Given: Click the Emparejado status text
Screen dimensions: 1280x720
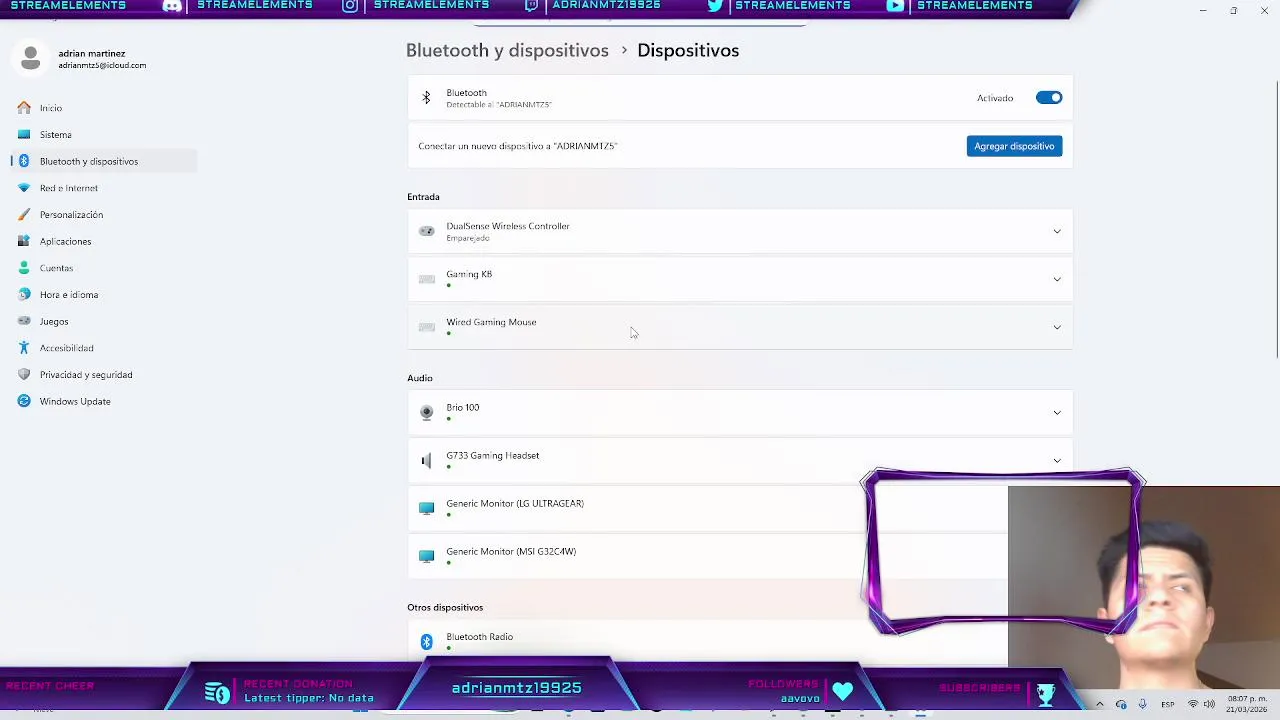Looking at the screenshot, I should pyautogui.click(x=468, y=238).
